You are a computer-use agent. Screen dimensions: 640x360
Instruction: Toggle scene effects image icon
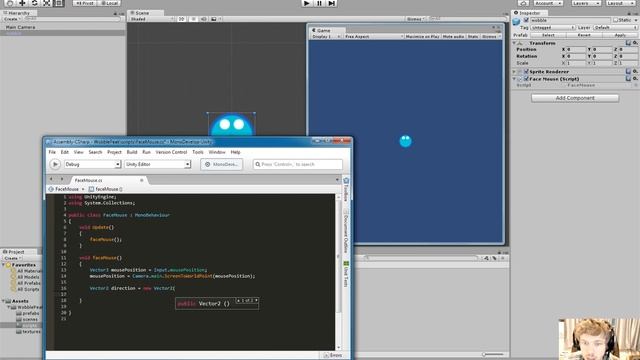pyautogui.click(x=213, y=19)
